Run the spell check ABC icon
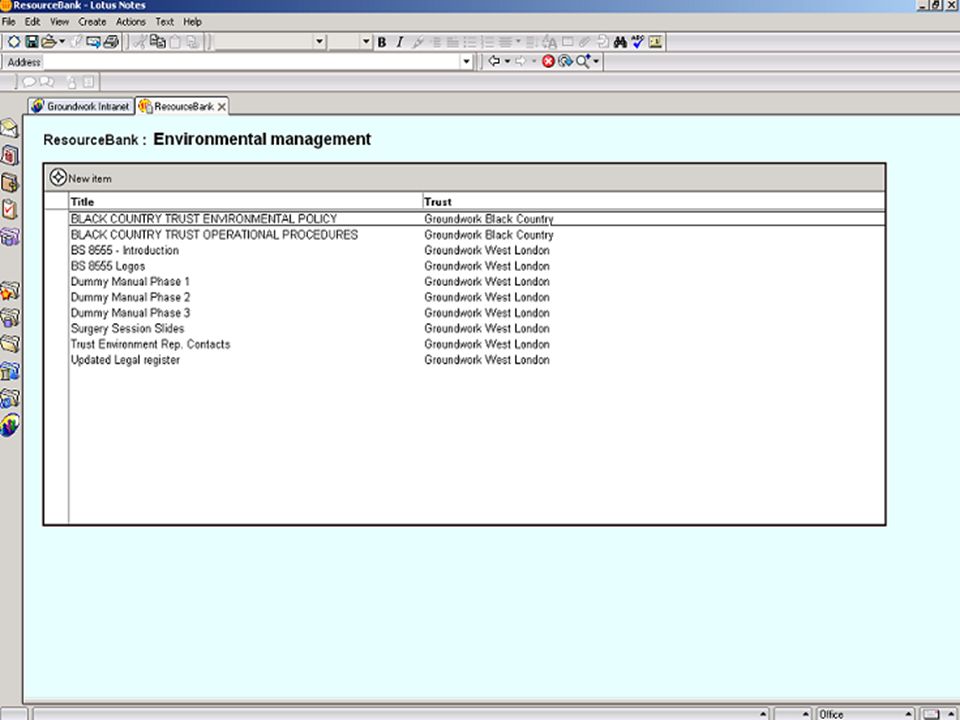This screenshot has height=720, width=960. [x=637, y=42]
